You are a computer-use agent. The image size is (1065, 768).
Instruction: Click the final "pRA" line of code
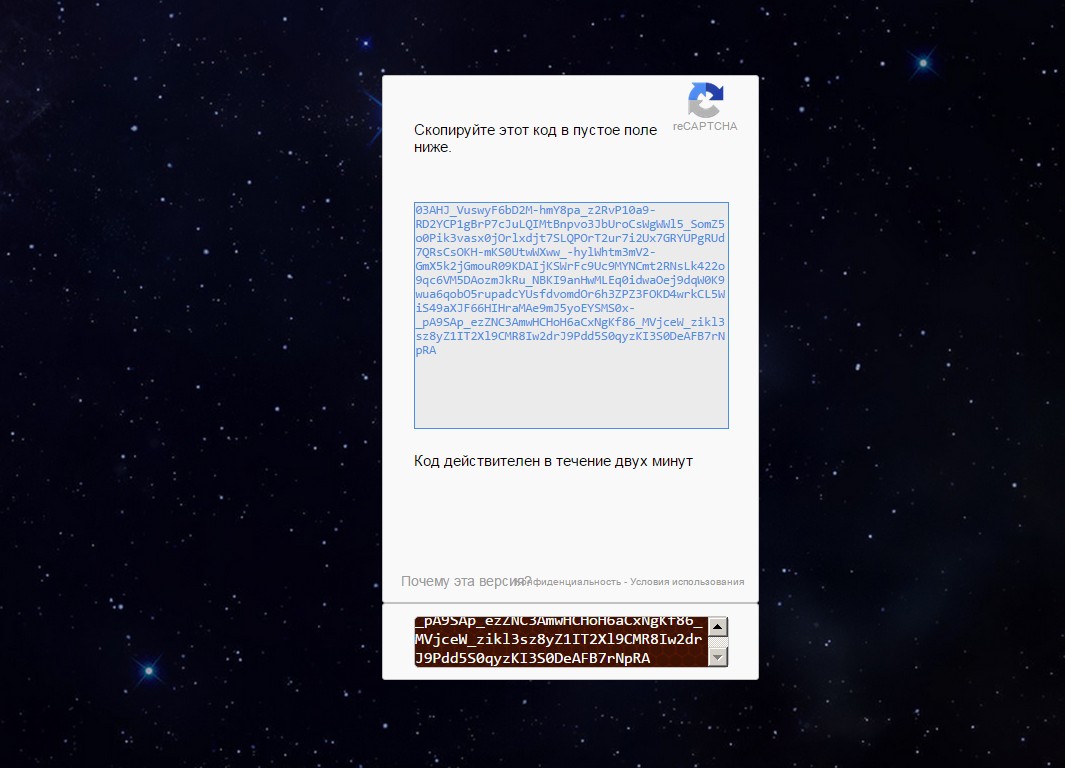point(425,351)
